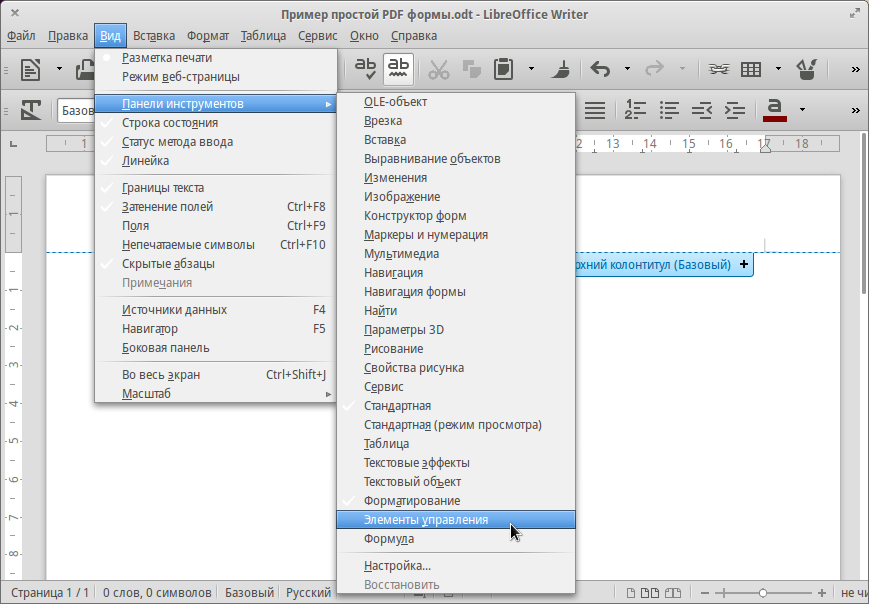The width and height of the screenshot is (869, 604).
Task: Choose Во весь экран full screen
Action: click(216, 375)
